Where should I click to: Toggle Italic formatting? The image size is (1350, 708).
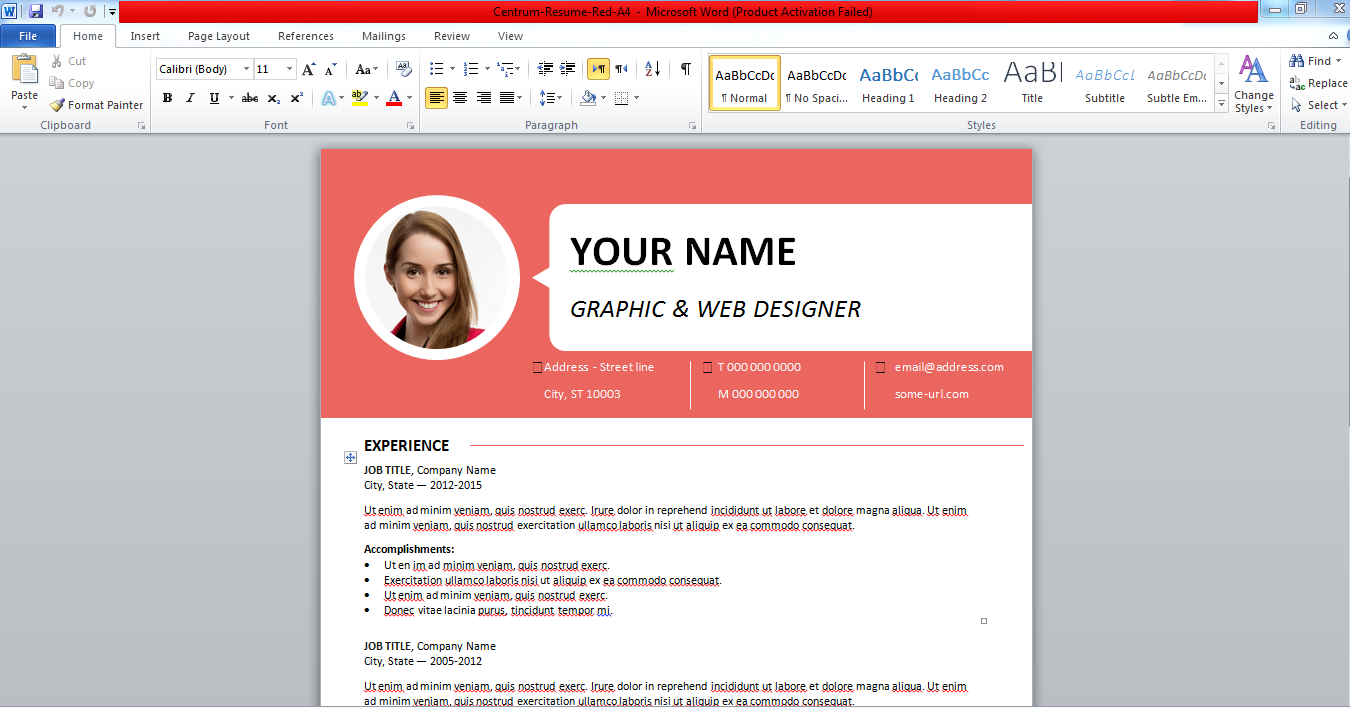[x=190, y=98]
